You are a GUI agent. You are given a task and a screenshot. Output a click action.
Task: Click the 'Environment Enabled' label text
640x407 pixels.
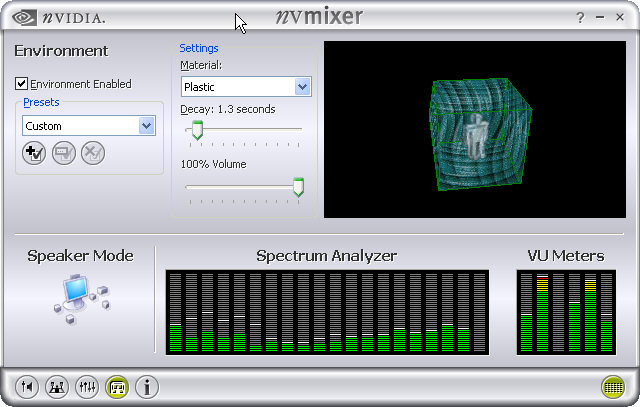(81, 84)
